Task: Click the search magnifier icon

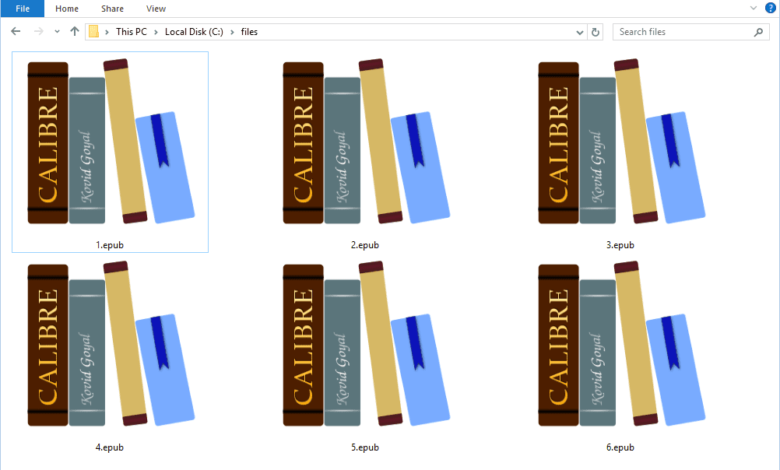Action: click(x=758, y=32)
